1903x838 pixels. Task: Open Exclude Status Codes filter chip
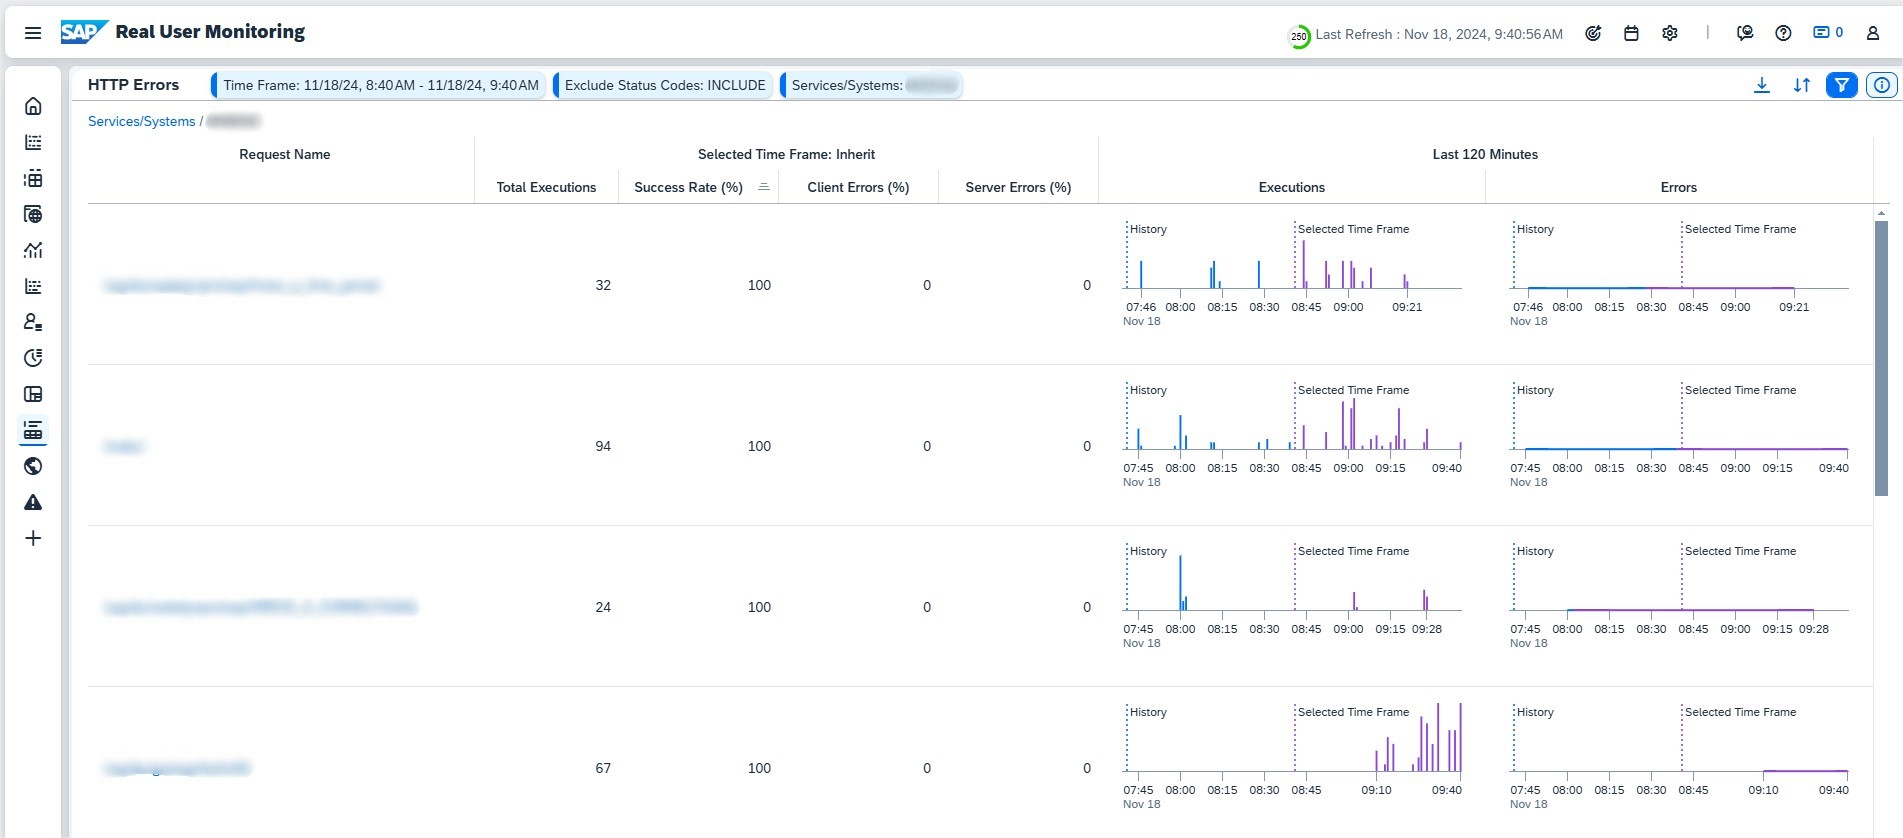[x=664, y=85]
